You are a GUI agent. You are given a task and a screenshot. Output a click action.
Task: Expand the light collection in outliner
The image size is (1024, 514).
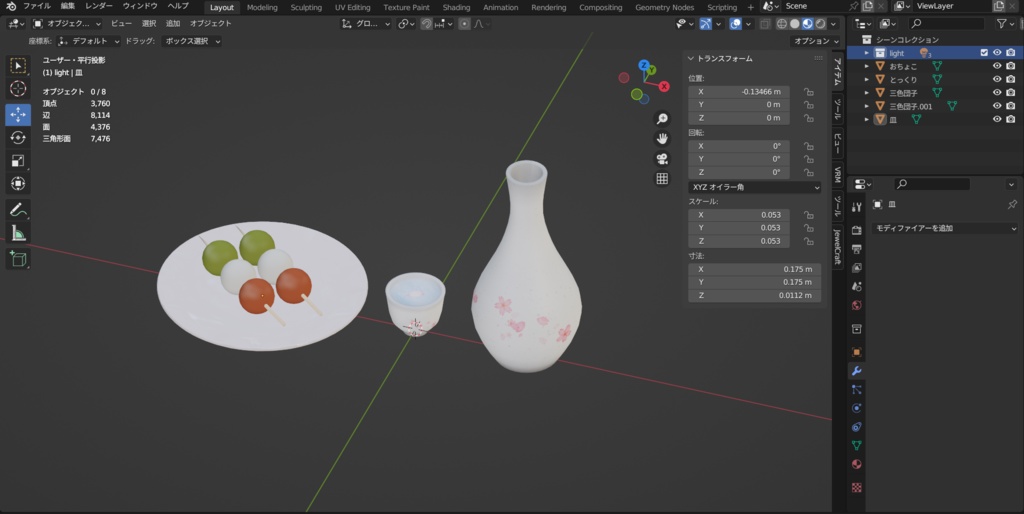[x=867, y=53]
